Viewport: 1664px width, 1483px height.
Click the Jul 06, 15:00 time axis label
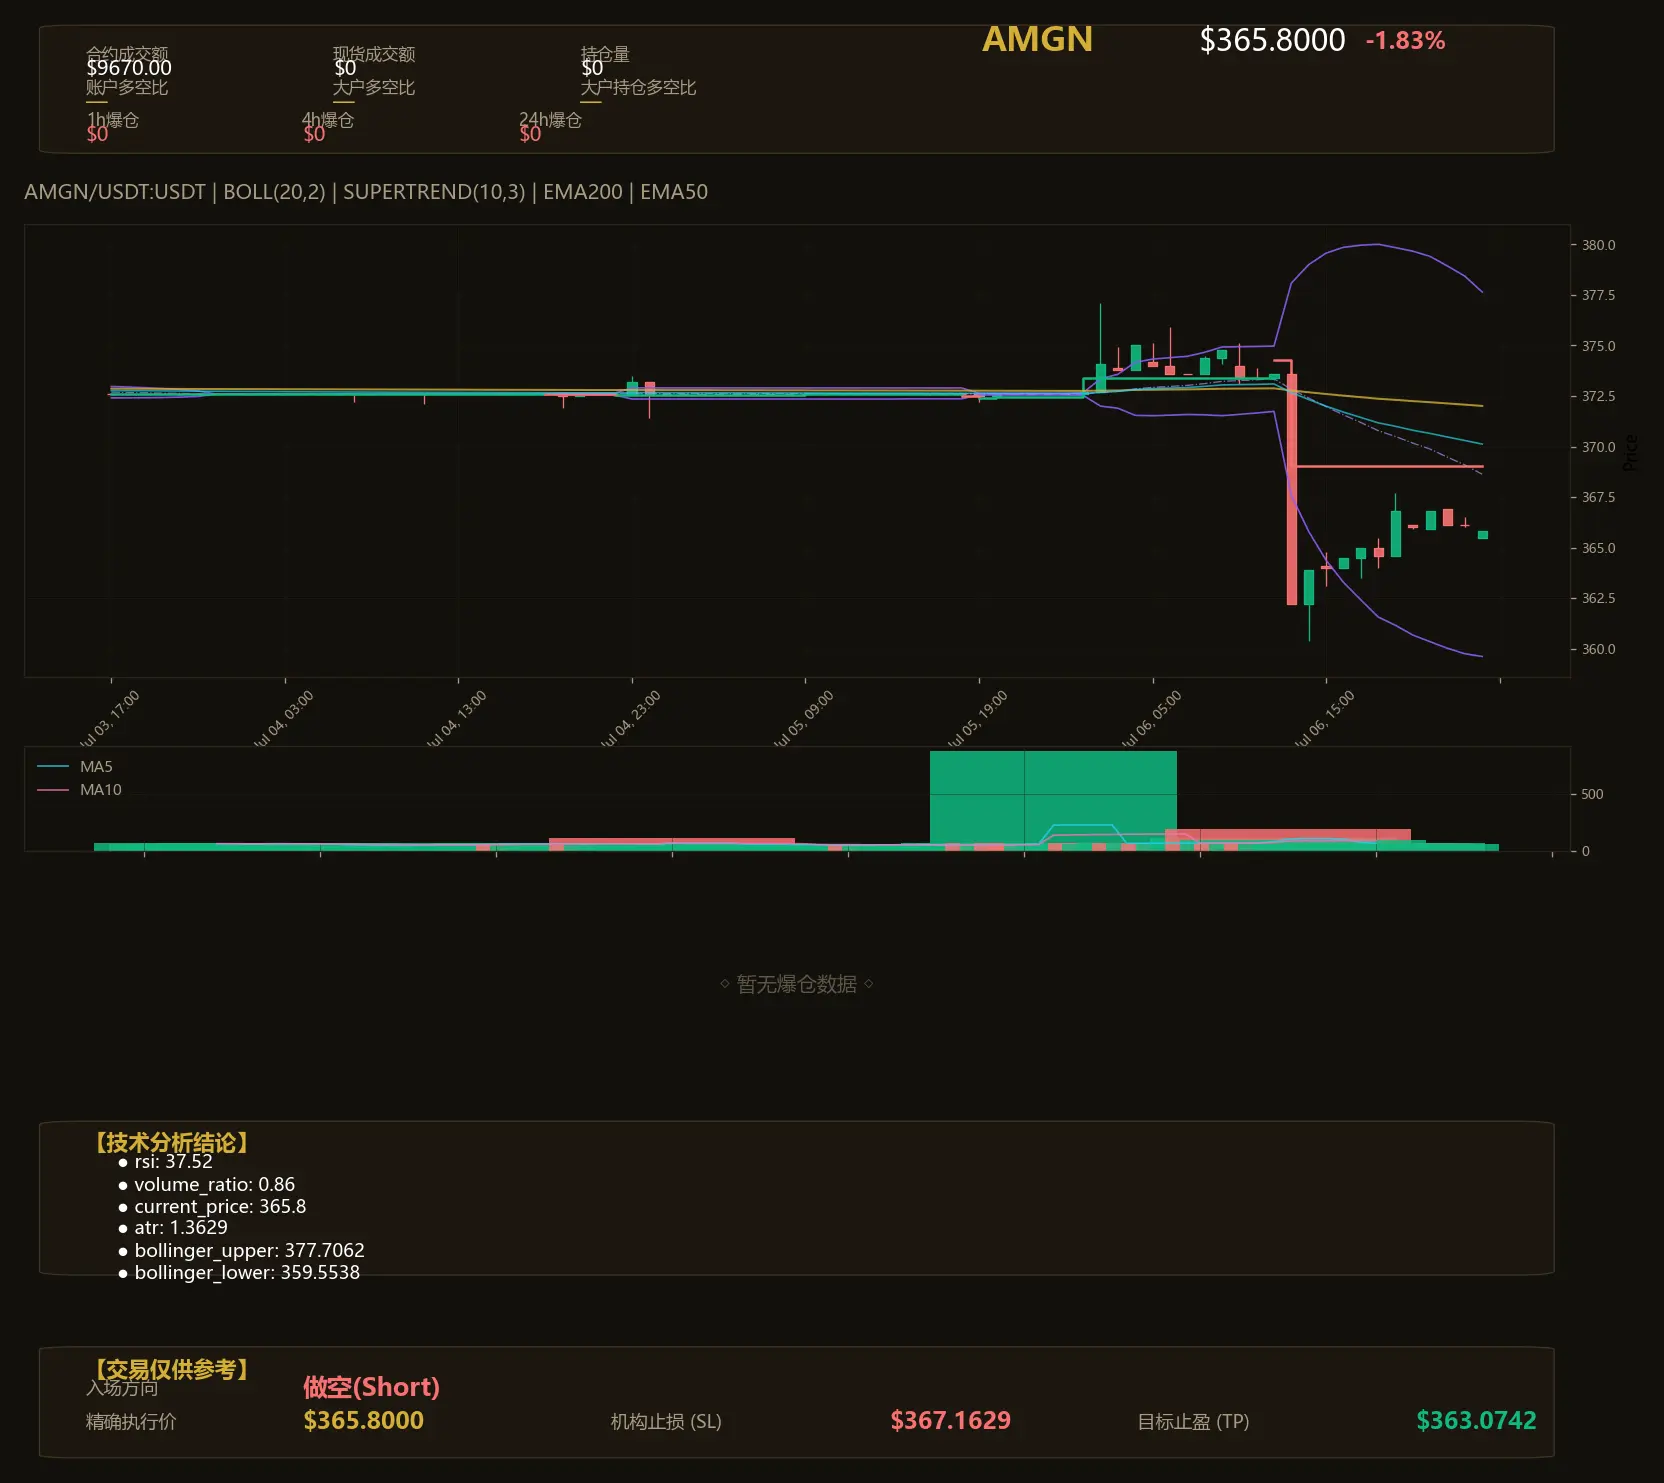1325,719
